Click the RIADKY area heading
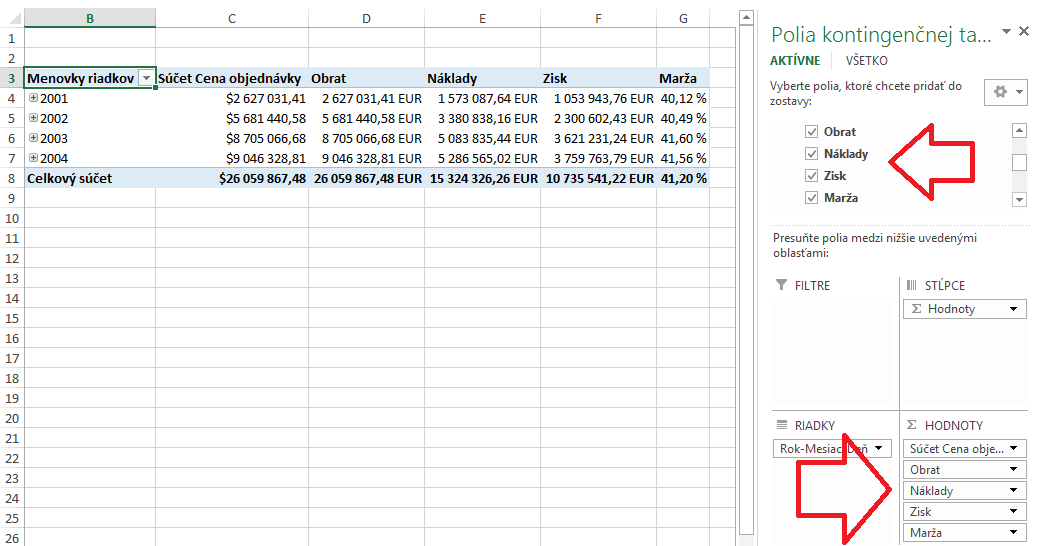 coord(815,426)
